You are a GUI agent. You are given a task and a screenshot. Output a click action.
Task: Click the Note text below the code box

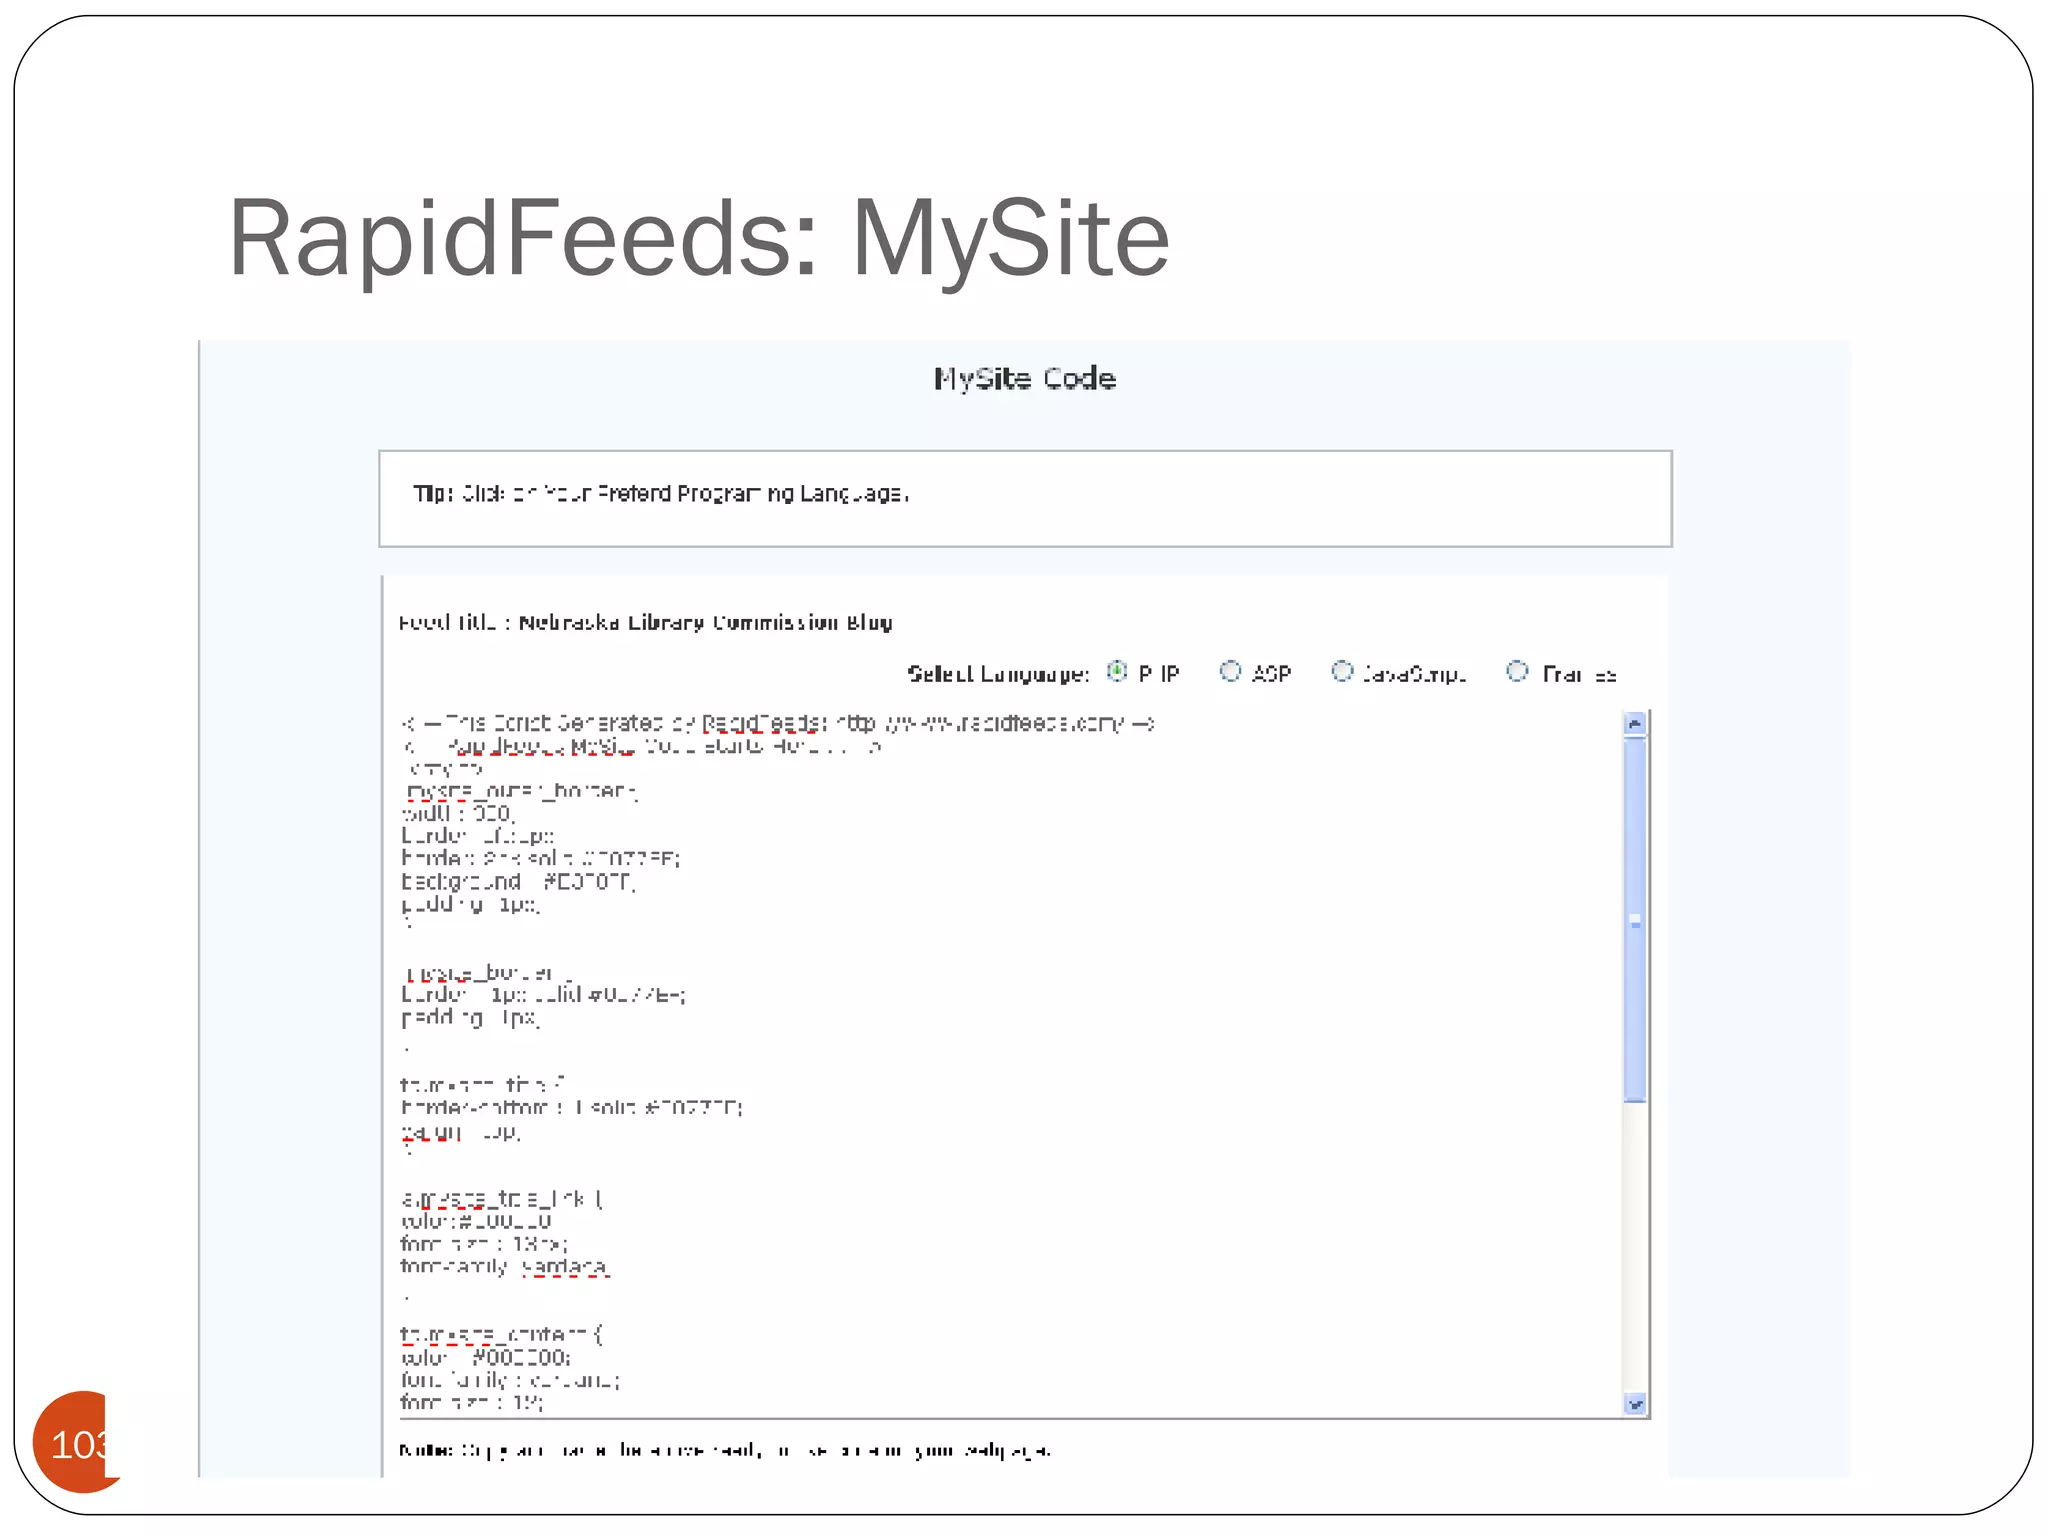point(725,1450)
